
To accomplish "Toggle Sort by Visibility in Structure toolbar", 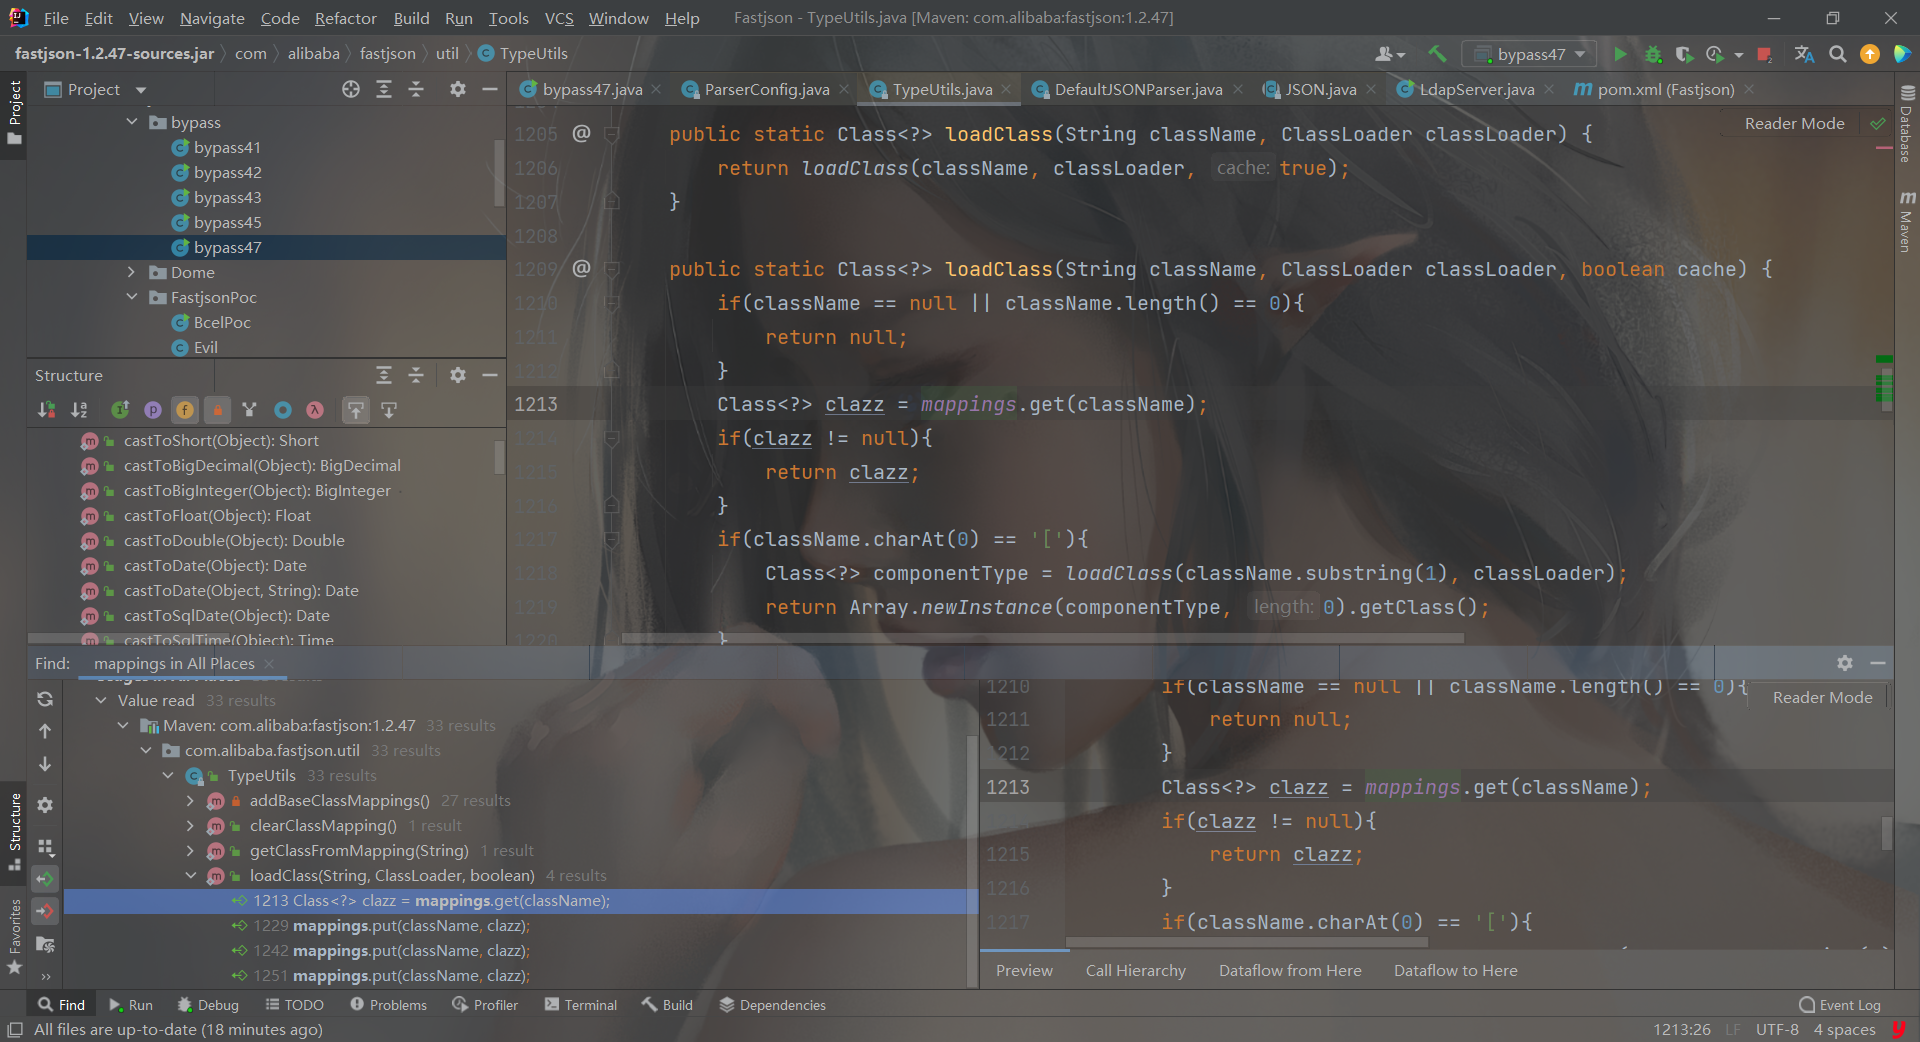I will point(47,410).
